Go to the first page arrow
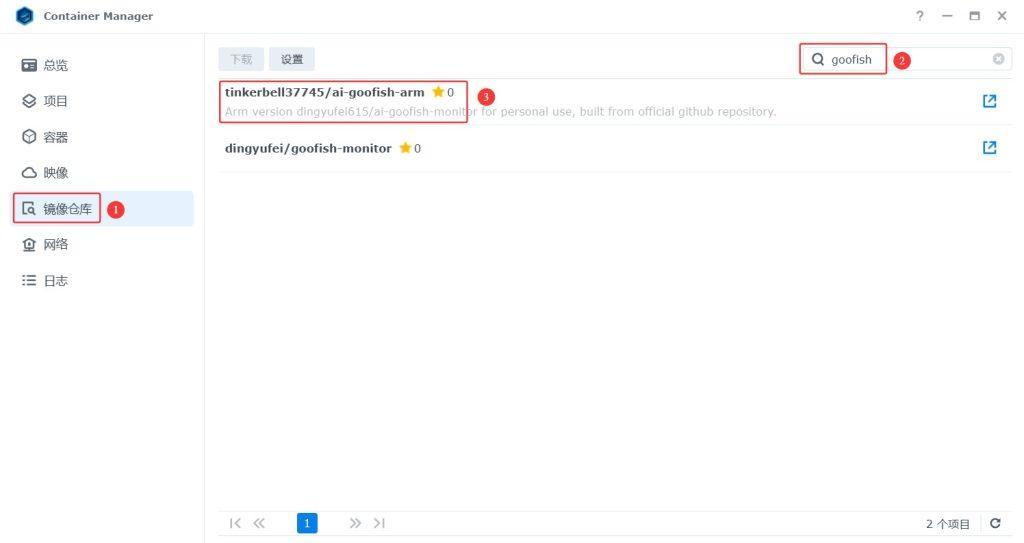 point(235,523)
